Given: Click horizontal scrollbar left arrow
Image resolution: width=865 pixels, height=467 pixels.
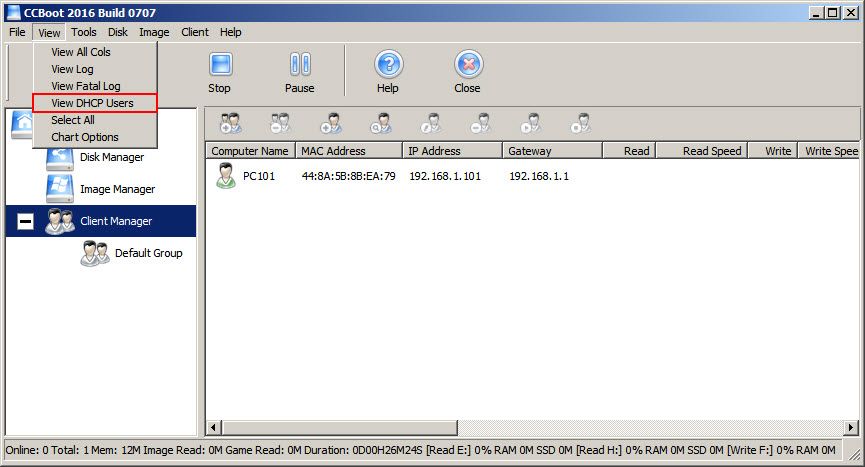Looking at the screenshot, I should (x=214, y=427).
